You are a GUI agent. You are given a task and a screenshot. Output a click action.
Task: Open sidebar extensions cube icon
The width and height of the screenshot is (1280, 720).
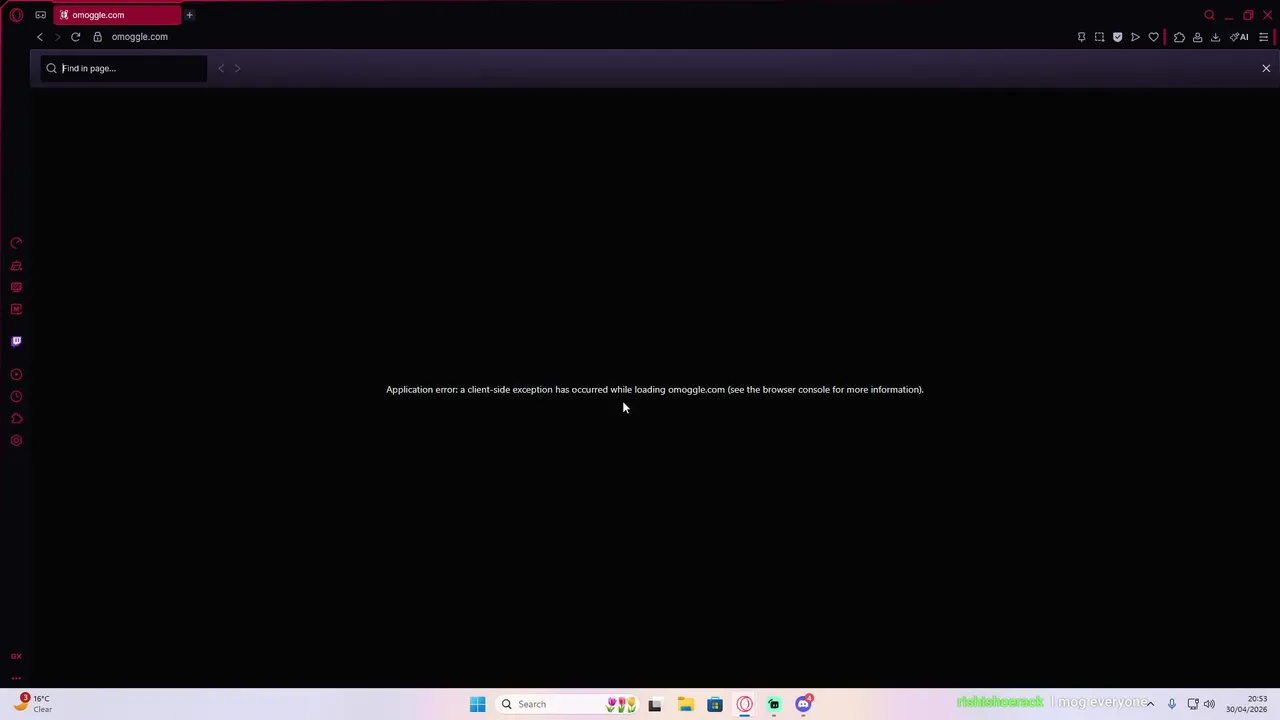(16, 418)
